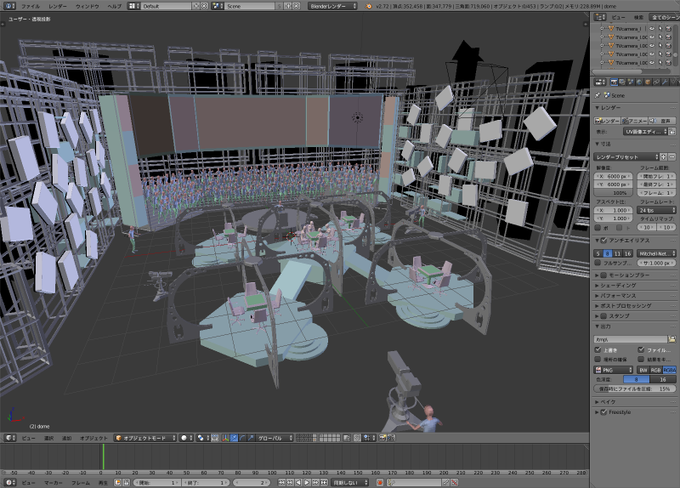Expand the ポストプロセッシング post processing panel
The image size is (680, 488).
coord(624,306)
